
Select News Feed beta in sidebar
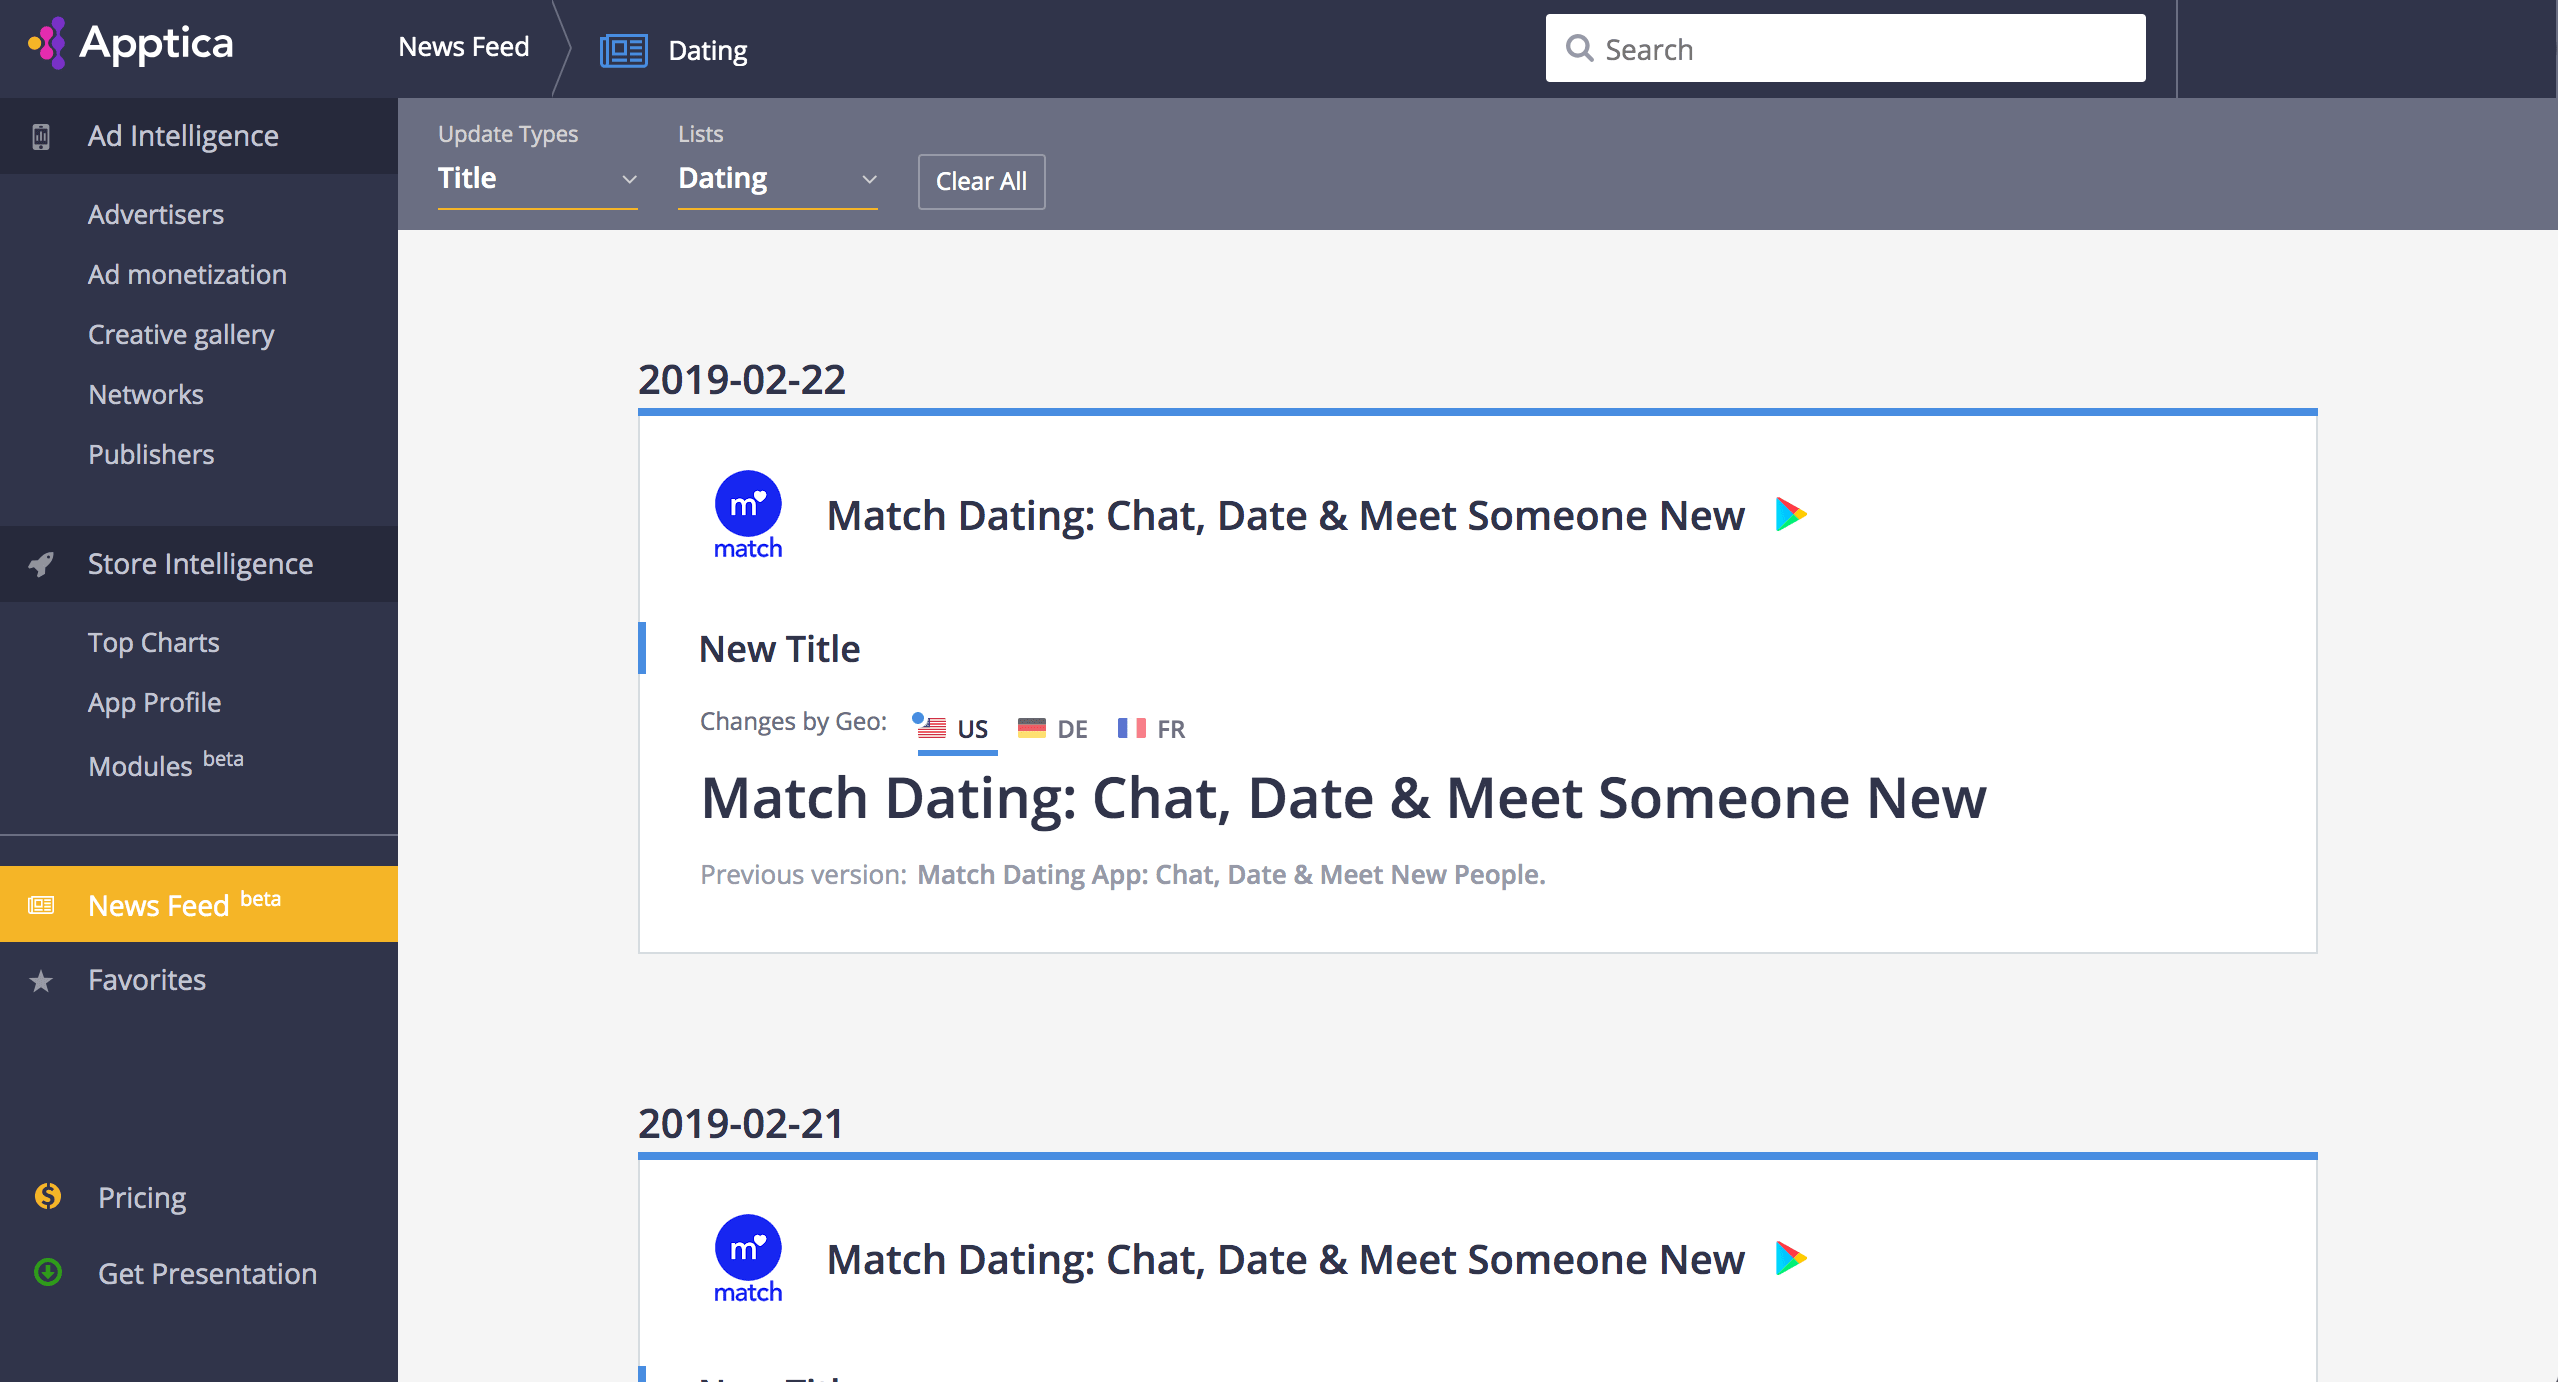199,904
